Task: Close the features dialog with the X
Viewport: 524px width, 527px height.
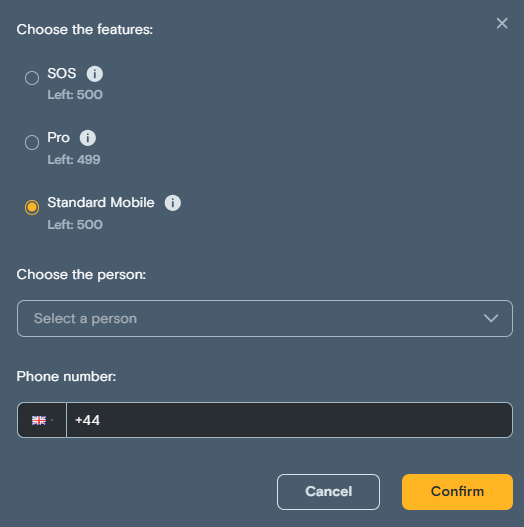Action: coord(502,23)
